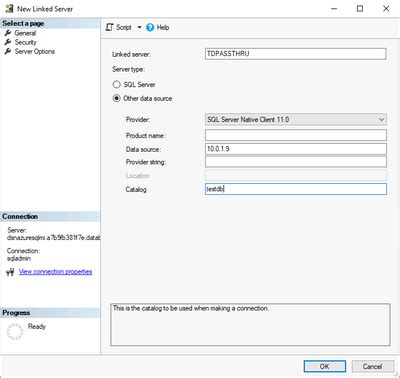Expand the Script dropdown arrow
400x378 pixels.
tap(139, 27)
